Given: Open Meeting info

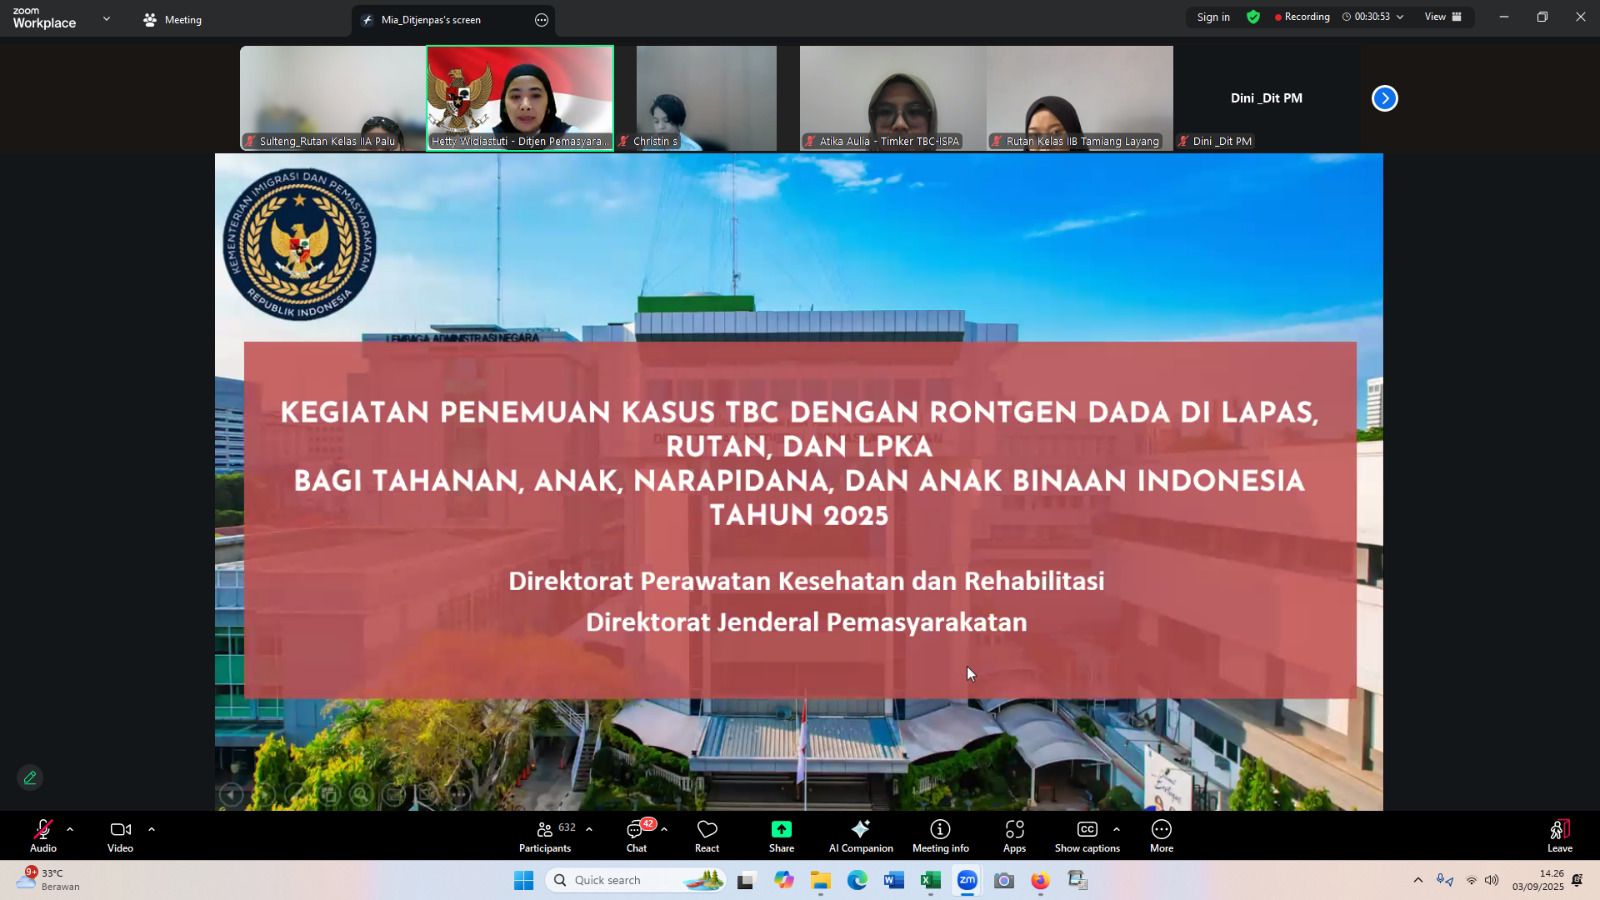Looking at the screenshot, I should coord(940,835).
